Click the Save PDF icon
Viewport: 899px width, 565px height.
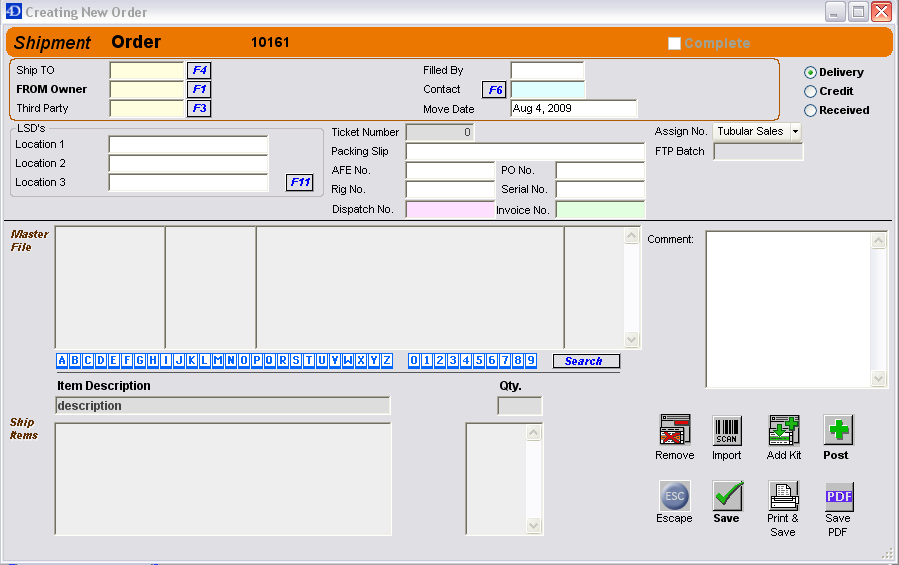pos(839,497)
